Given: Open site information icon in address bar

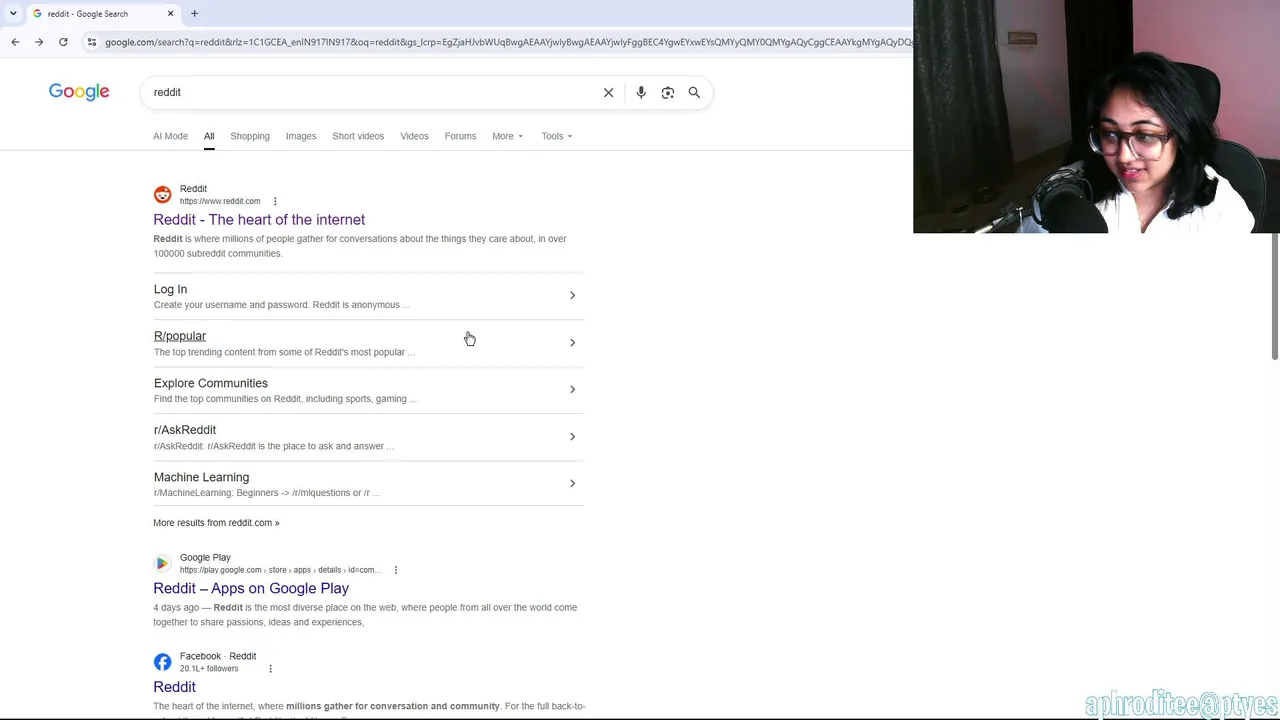Looking at the screenshot, I should tap(91, 42).
